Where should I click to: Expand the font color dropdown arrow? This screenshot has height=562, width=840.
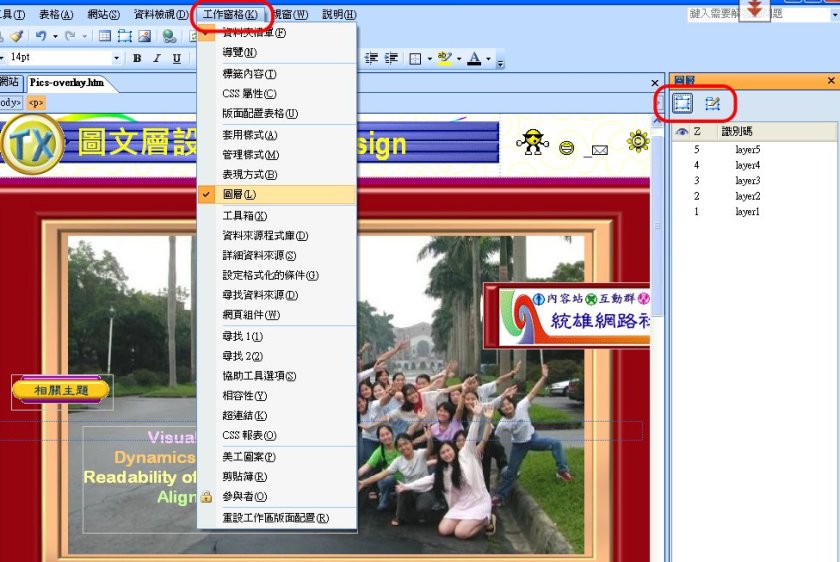pos(488,59)
